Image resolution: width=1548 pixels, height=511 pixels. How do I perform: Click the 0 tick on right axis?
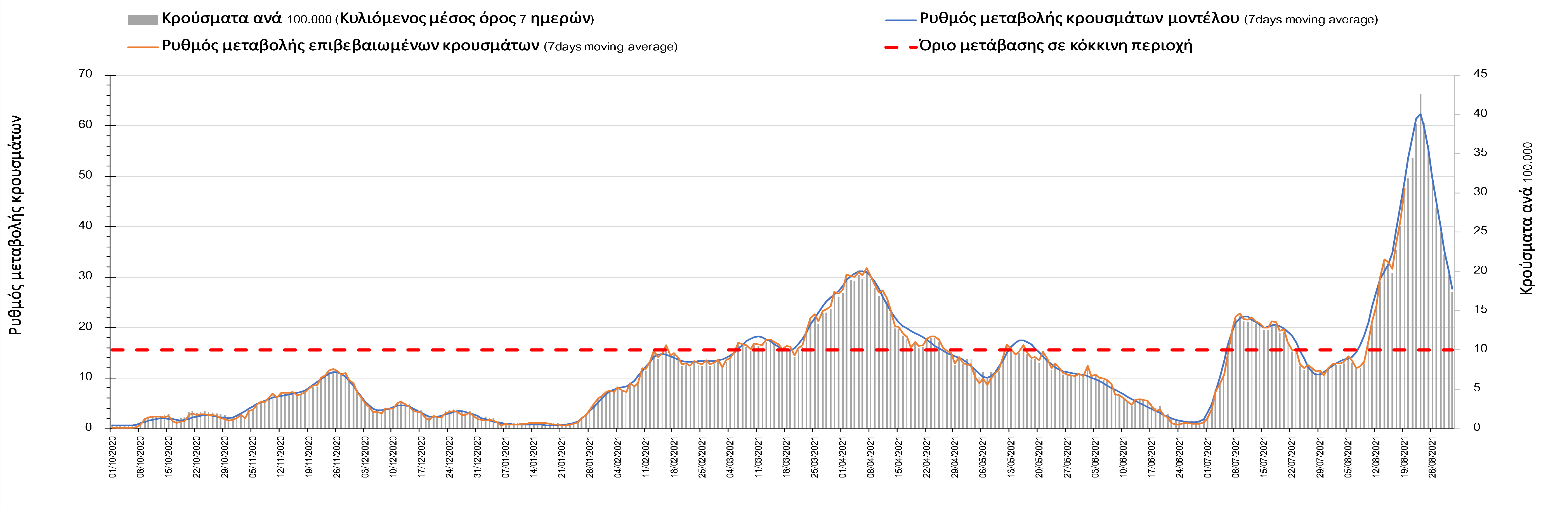[x=1465, y=428]
